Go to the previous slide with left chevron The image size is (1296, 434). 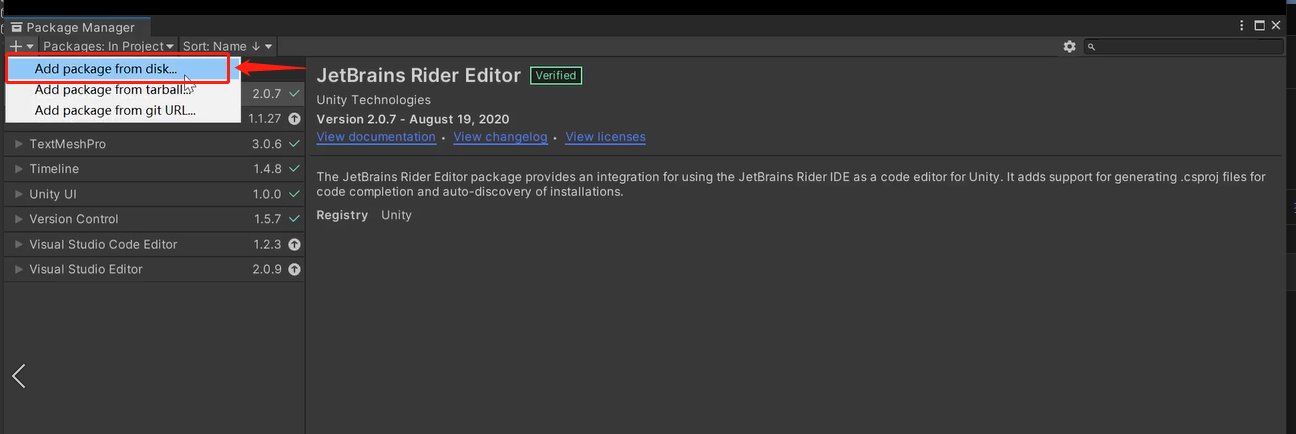pyautogui.click(x=18, y=376)
